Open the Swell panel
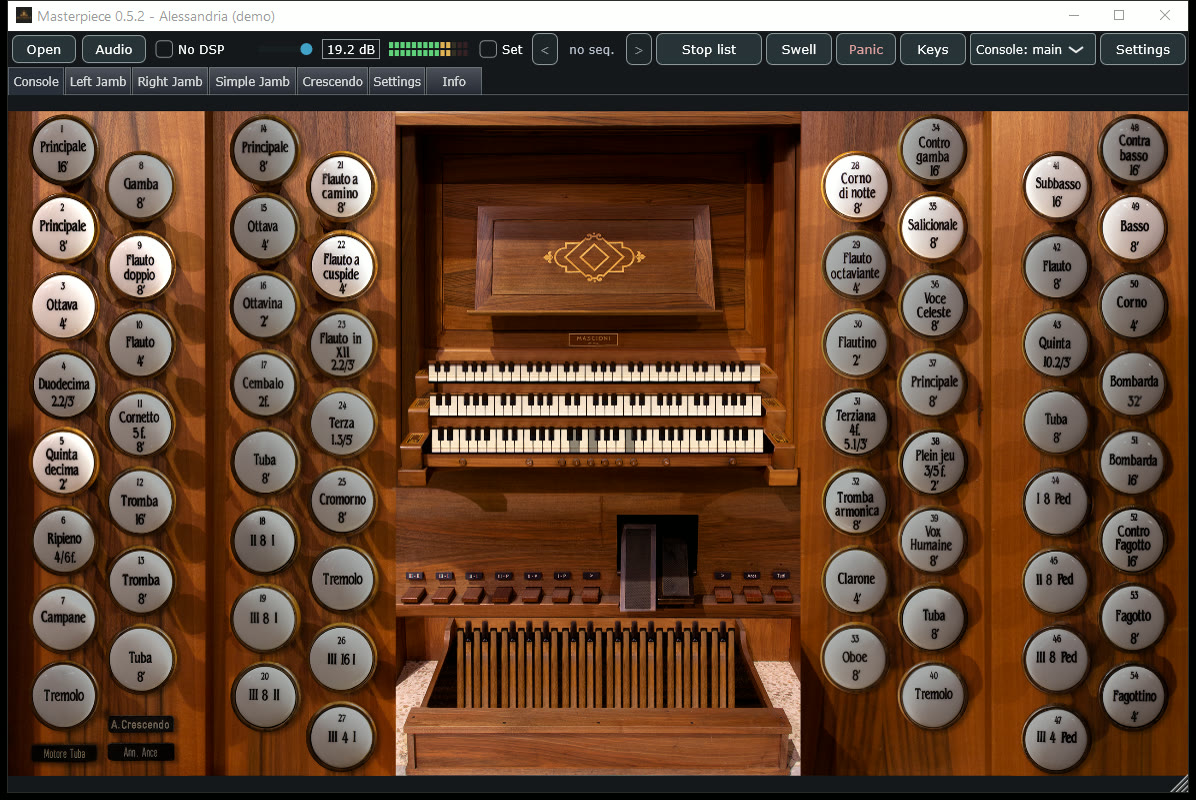1196x800 pixels. pos(799,50)
